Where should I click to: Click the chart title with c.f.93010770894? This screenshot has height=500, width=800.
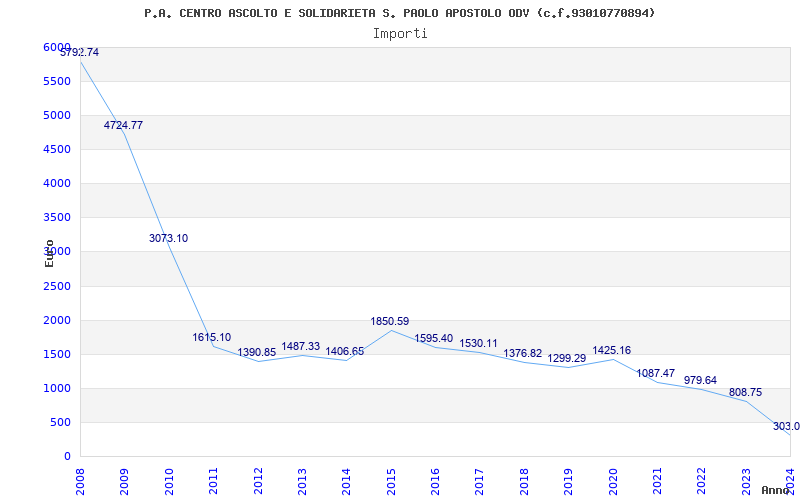point(399,13)
